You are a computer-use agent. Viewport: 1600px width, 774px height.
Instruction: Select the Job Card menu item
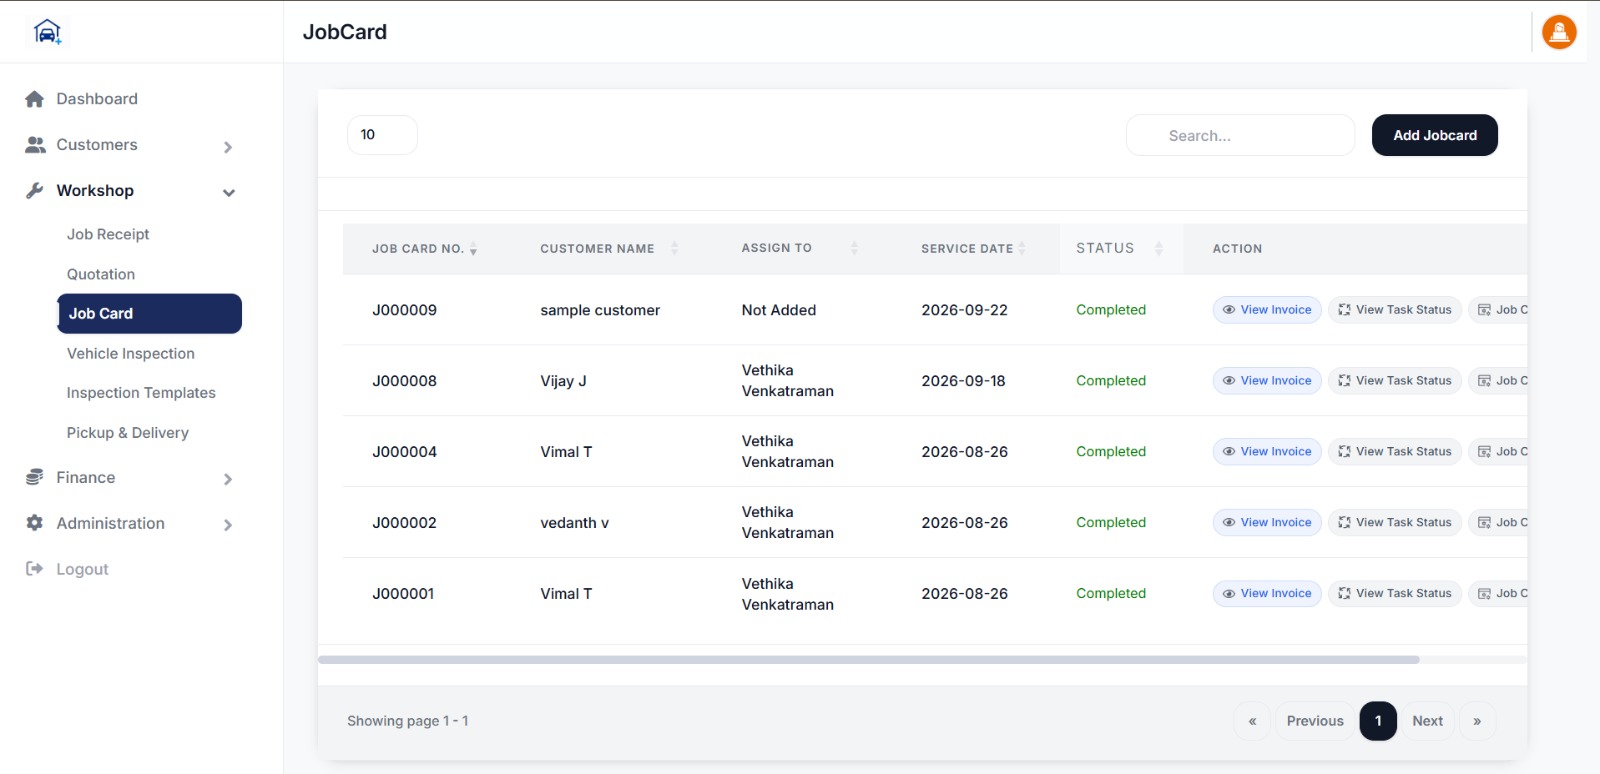pyautogui.click(x=149, y=313)
